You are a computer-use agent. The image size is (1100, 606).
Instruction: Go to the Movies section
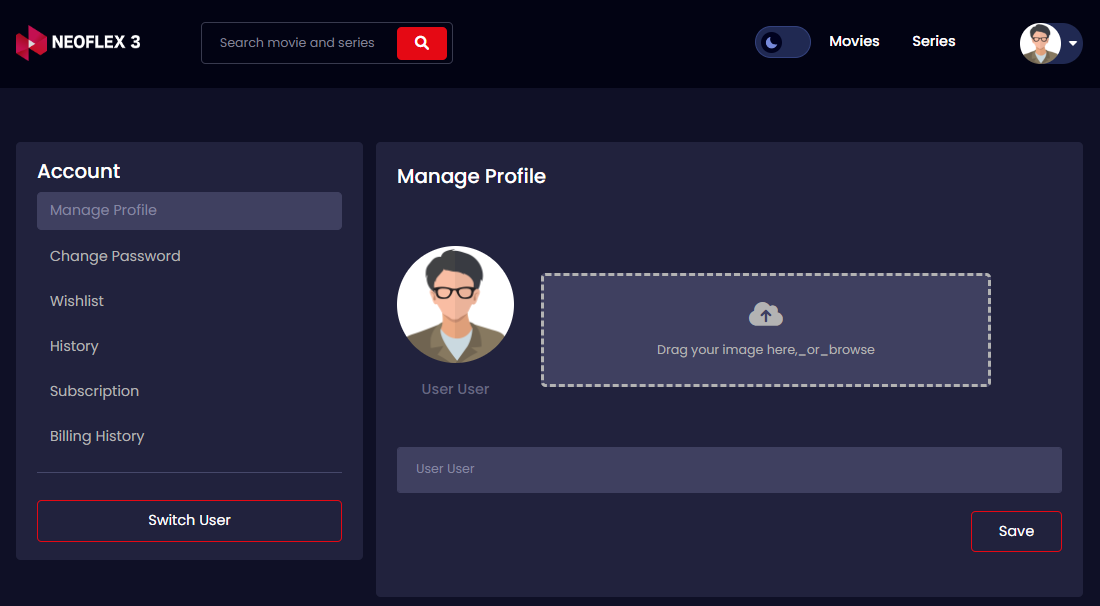click(854, 41)
